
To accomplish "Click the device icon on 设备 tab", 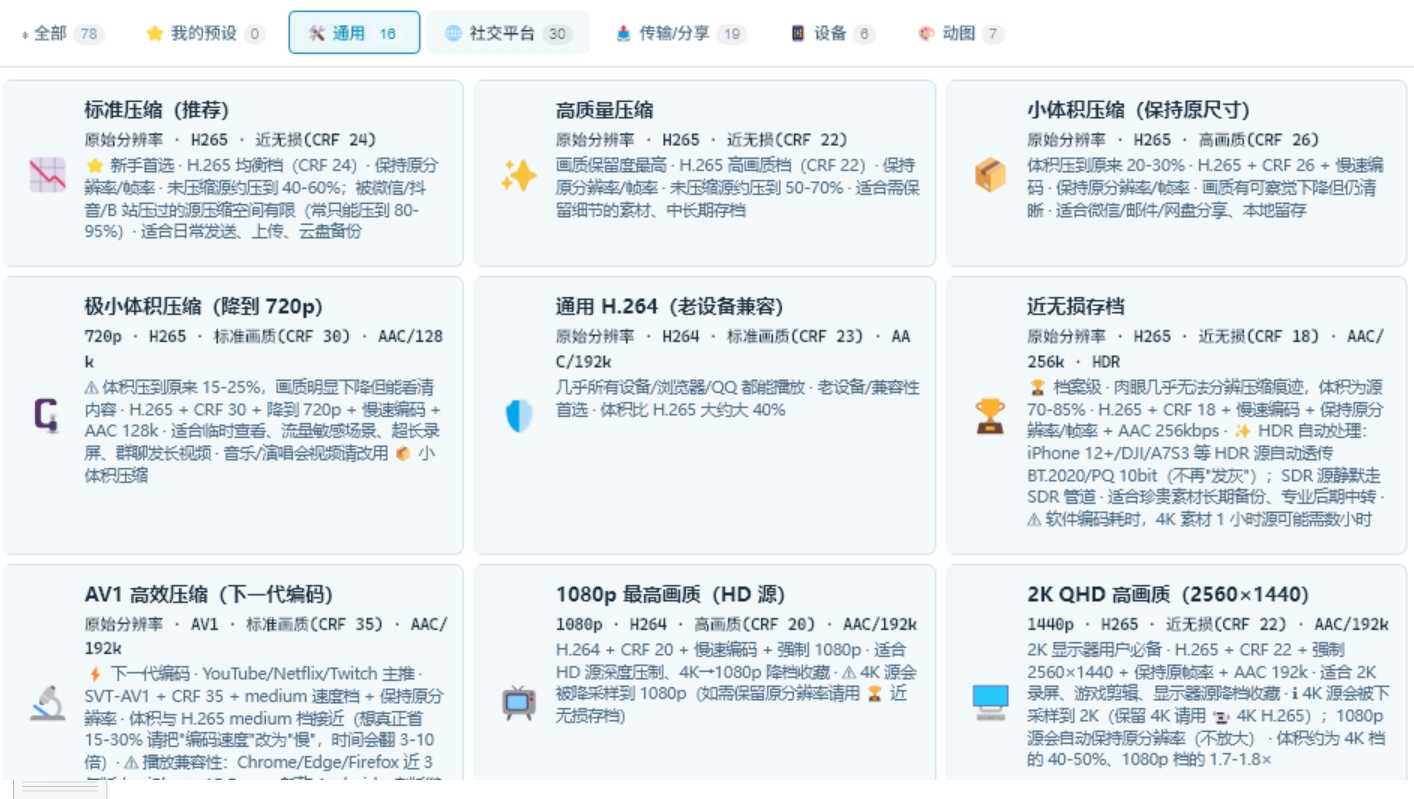I will 798,33.
